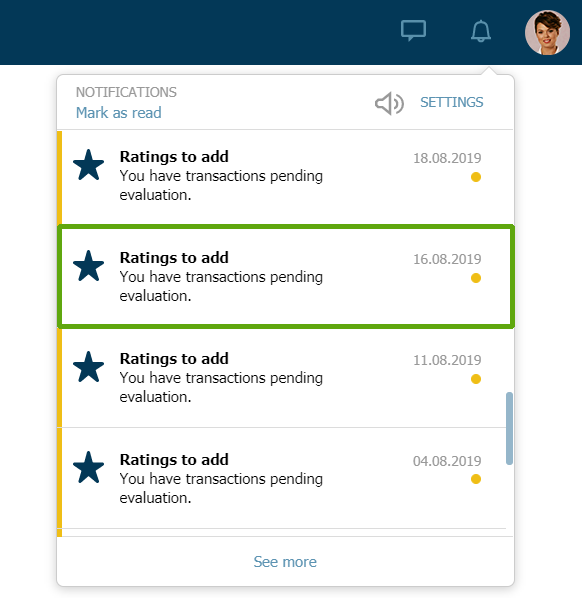Open the Ratings to add notification dated 18.08.2019

[285, 177]
